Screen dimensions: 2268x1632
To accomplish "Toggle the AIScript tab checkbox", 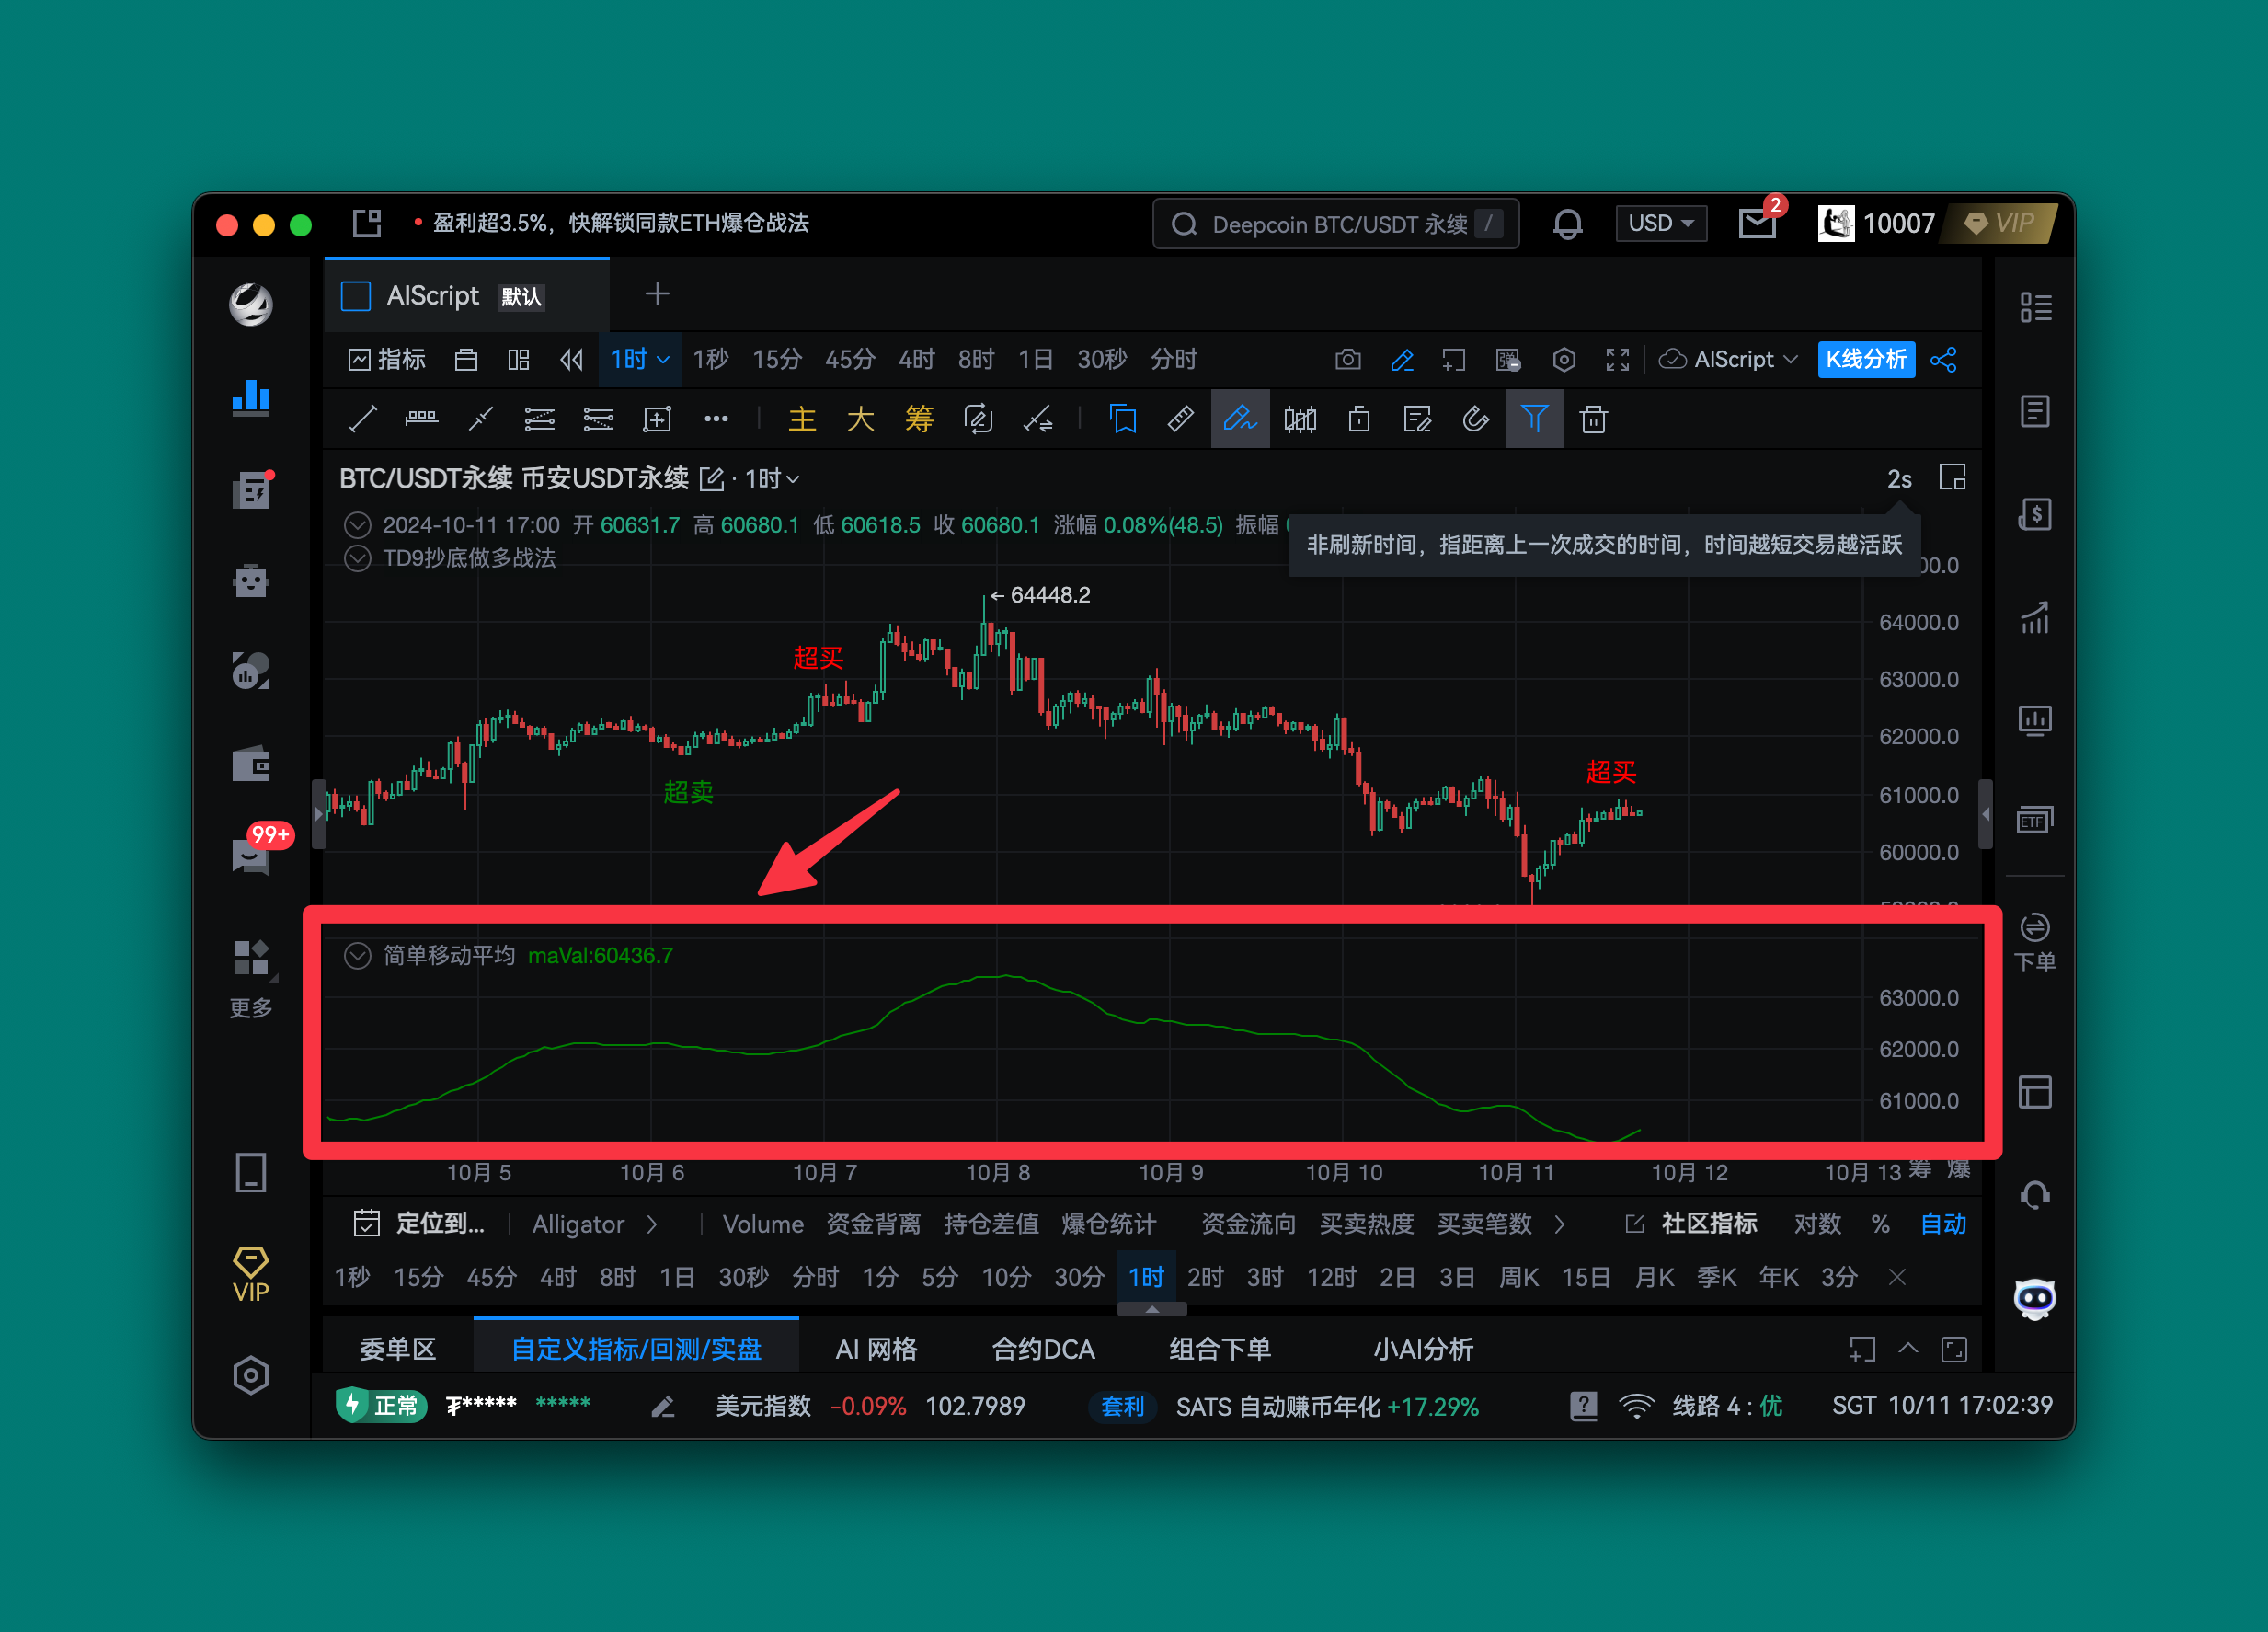I will pyautogui.click(x=356, y=296).
